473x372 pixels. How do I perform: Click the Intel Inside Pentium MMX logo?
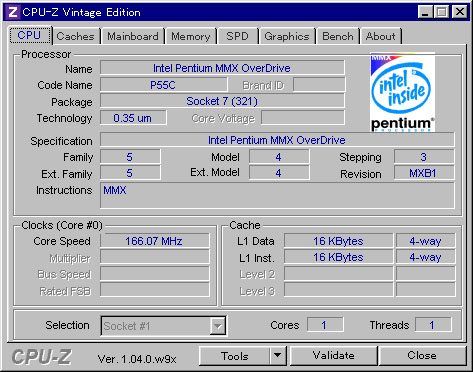click(402, 92)
